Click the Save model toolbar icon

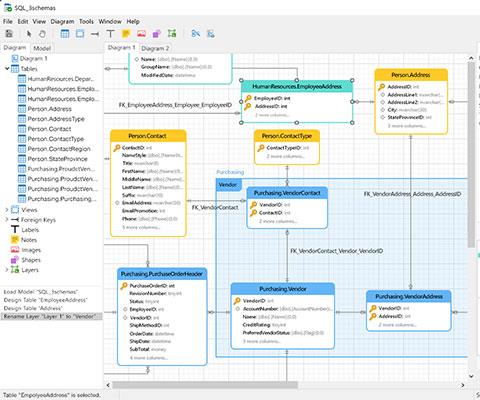(9, 33)
